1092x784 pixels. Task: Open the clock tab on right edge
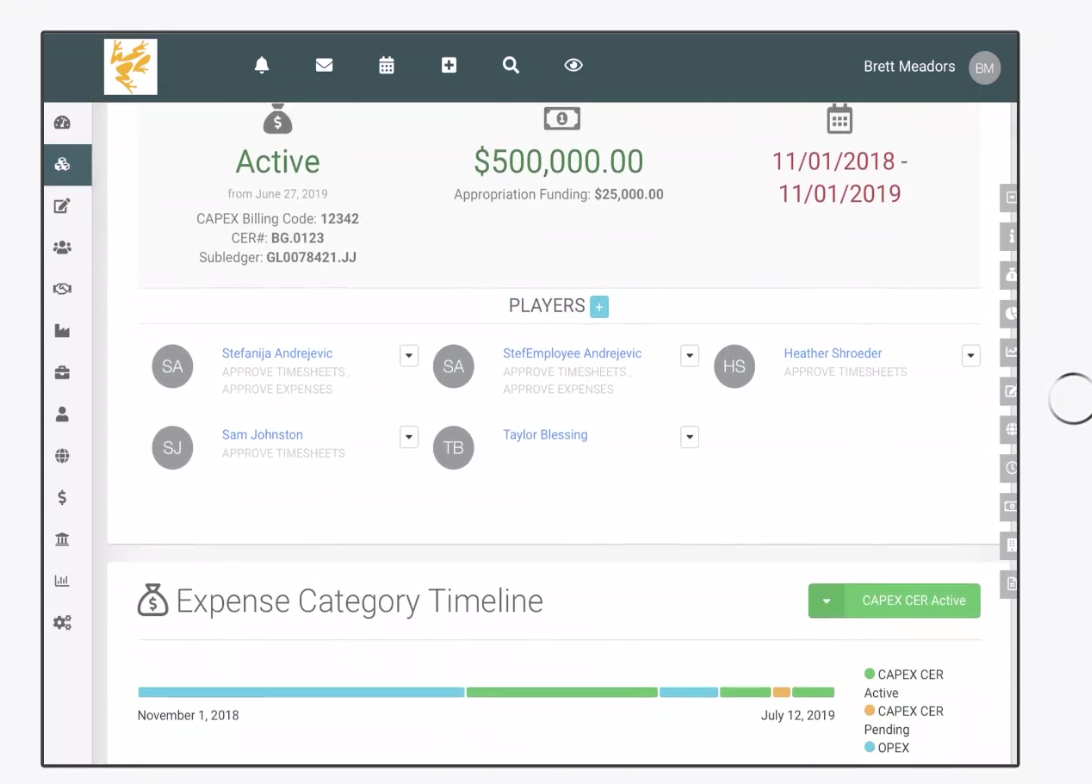(x=1010, y=467)
